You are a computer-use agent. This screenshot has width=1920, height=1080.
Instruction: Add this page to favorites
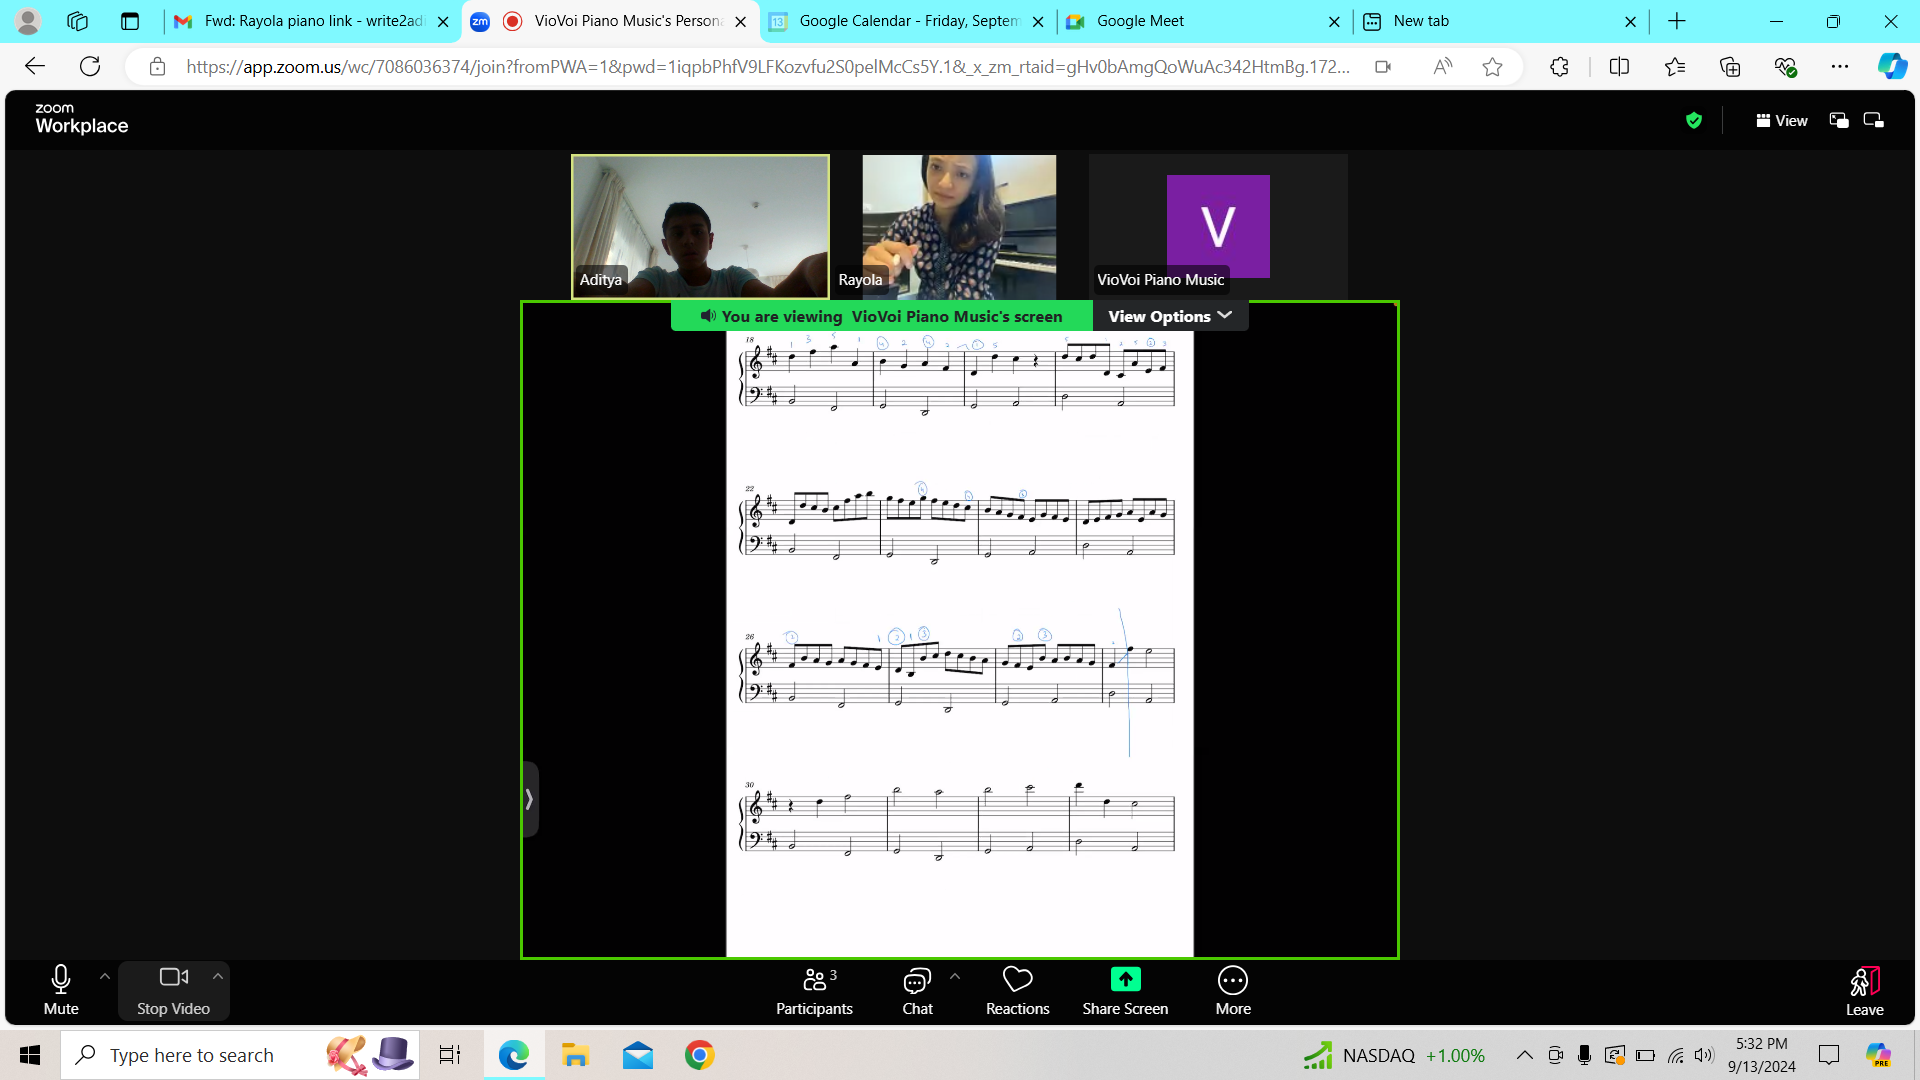[1493, 67]
